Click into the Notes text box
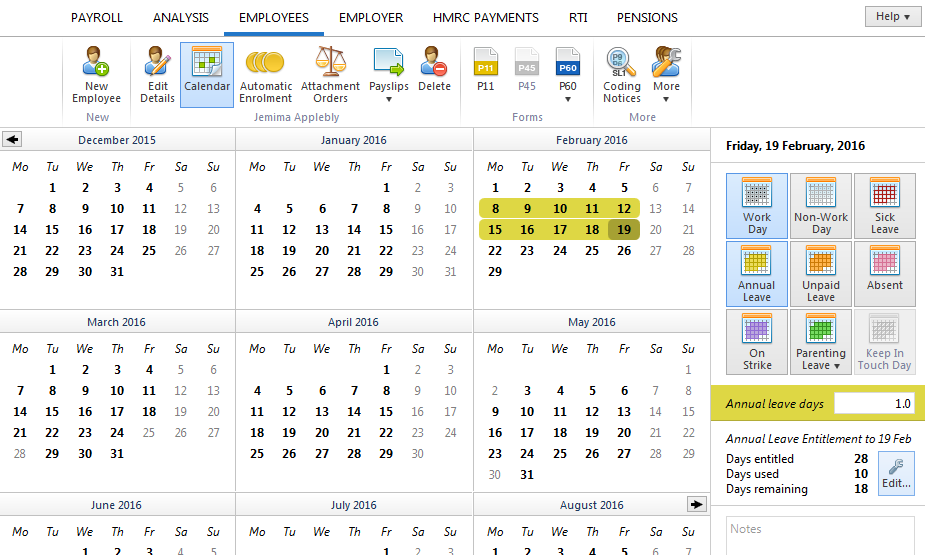925x555 pixels. click(821, 536)
